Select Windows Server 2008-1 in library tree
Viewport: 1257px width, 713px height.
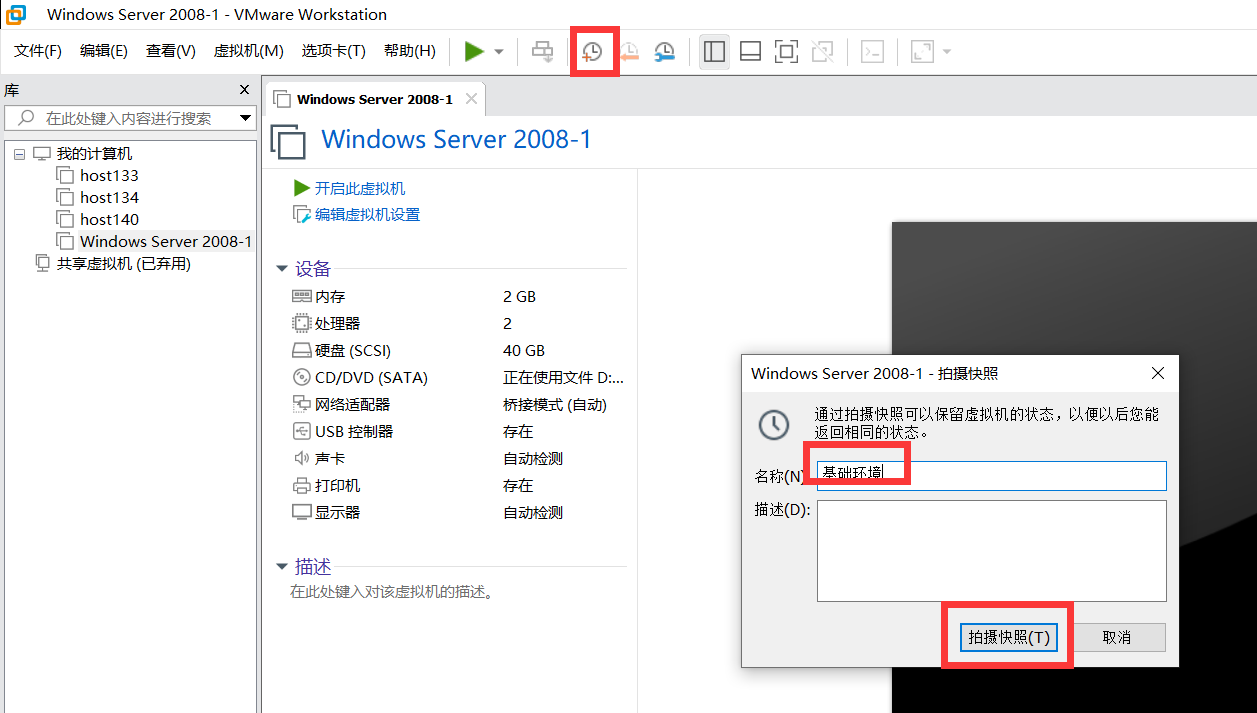point(165,241)
